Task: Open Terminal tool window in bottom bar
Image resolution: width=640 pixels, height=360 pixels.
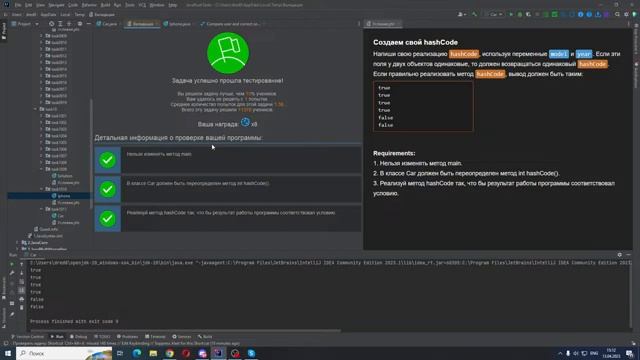Action: [155, 337]
